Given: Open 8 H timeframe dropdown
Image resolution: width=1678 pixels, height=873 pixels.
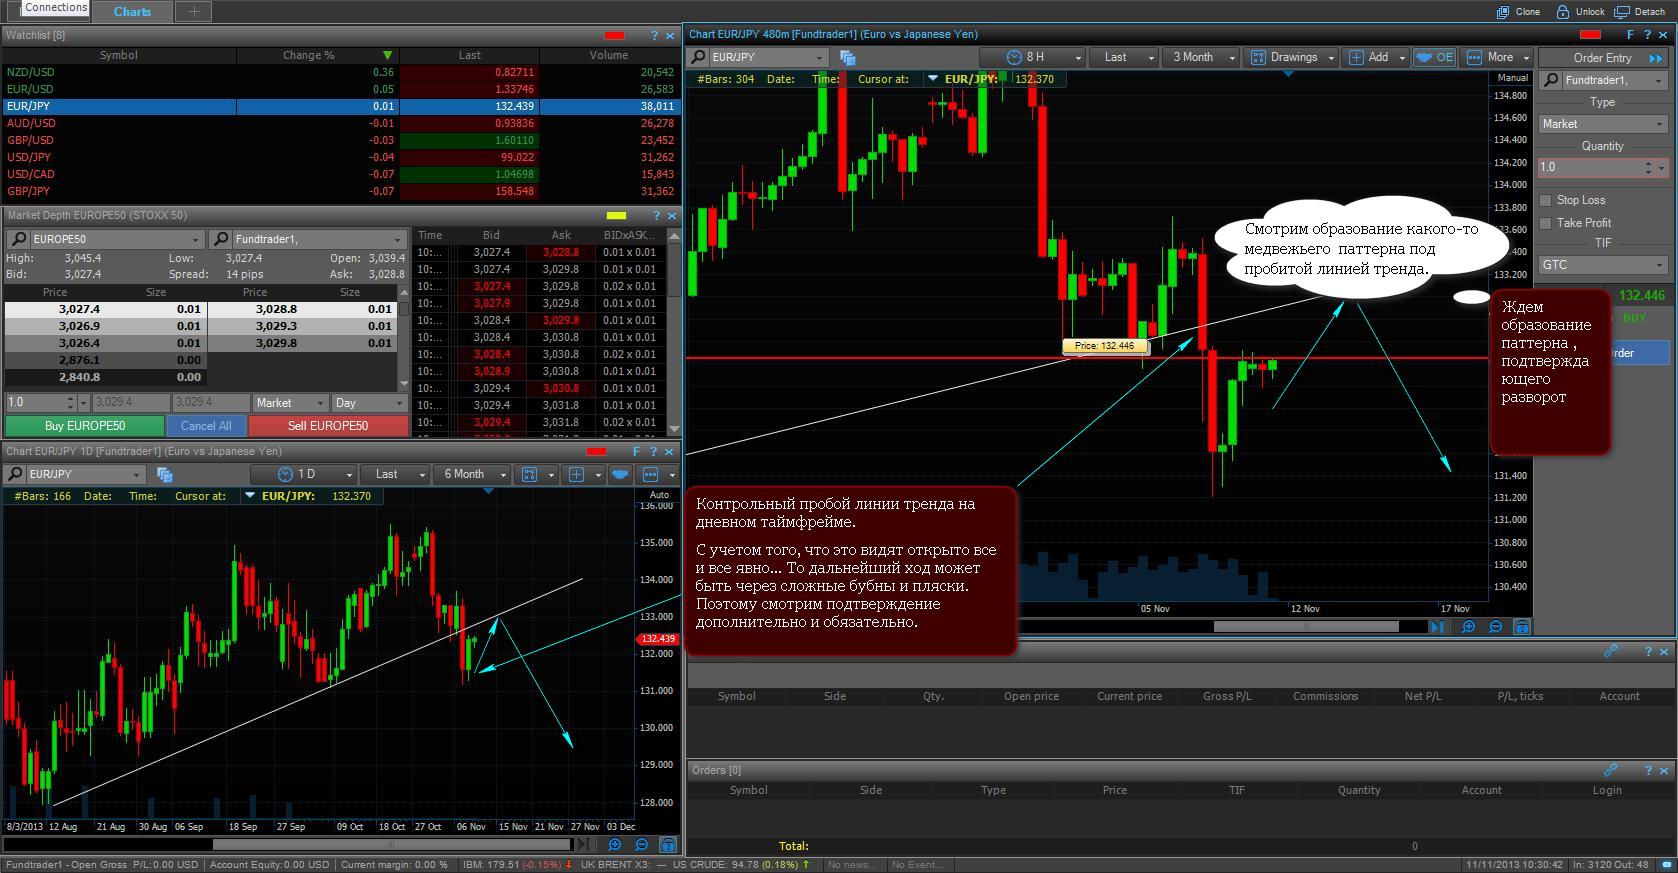Looking at the screenshot, I should click(x=1032, y=57).
